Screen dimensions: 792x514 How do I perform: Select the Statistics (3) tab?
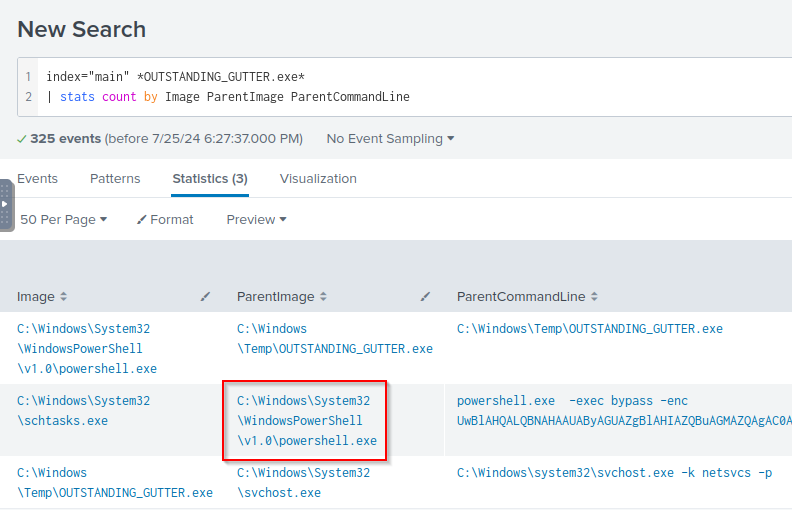coord(210,178)
